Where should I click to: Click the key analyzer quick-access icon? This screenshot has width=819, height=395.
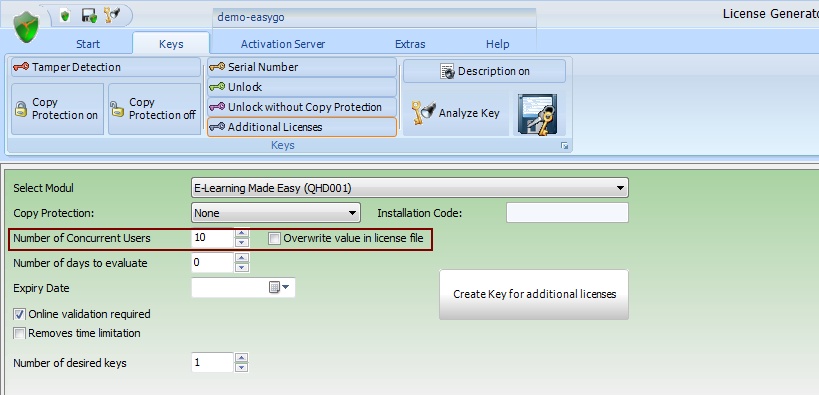coord(112,16)
